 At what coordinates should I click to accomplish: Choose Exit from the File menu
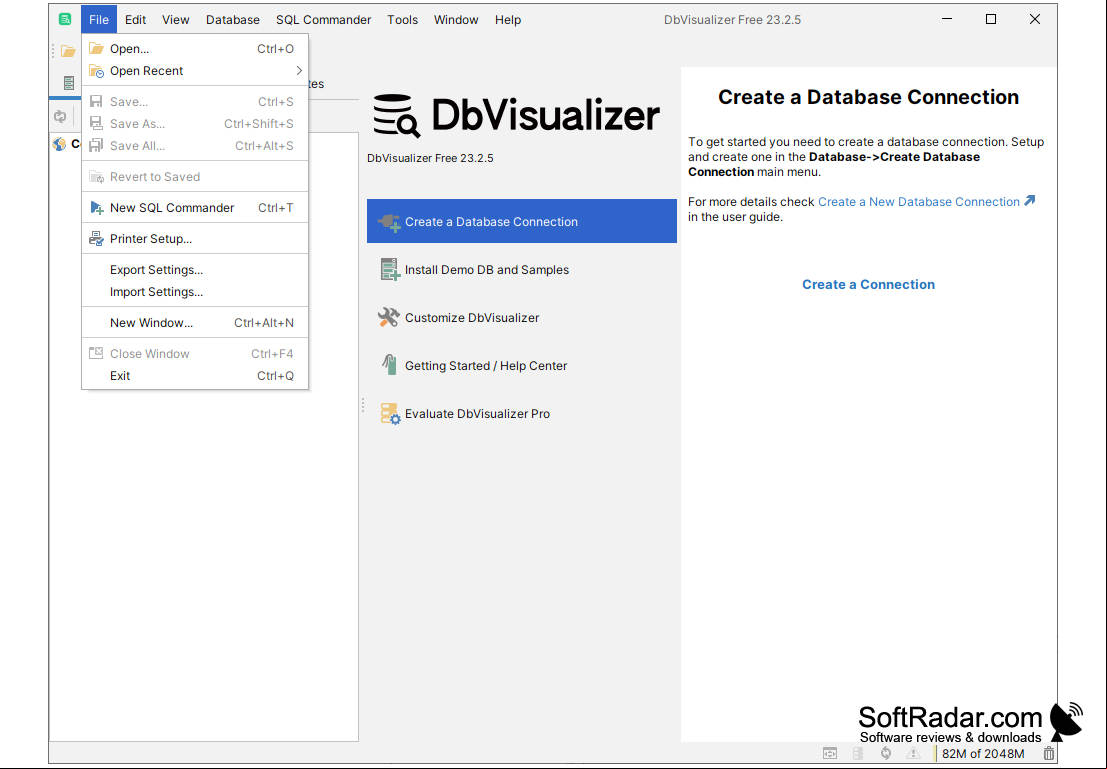tap(195, 376)
